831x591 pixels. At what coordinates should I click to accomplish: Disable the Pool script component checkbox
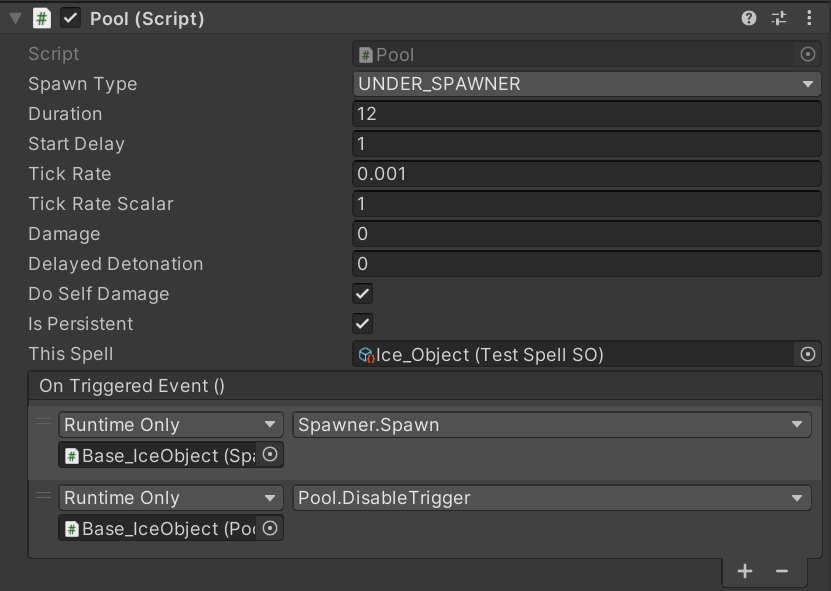(x=70, y=18)
